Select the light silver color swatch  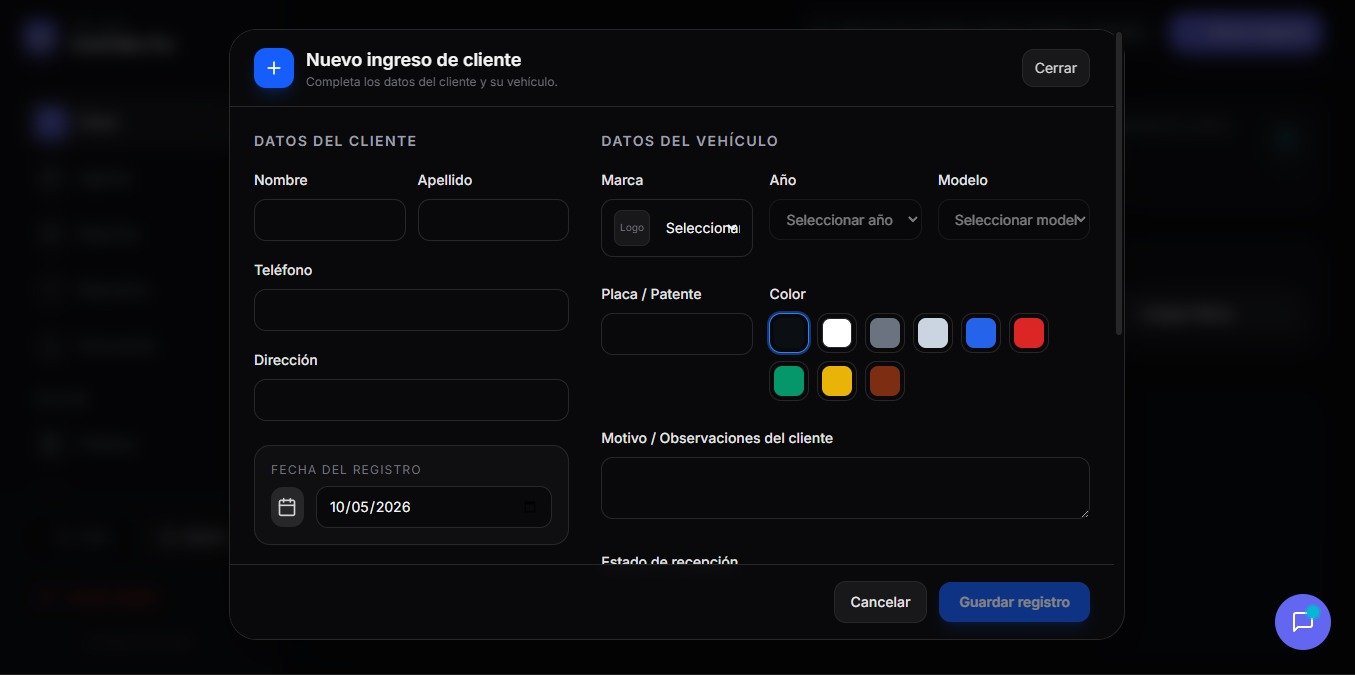click(x=933, y=333)
